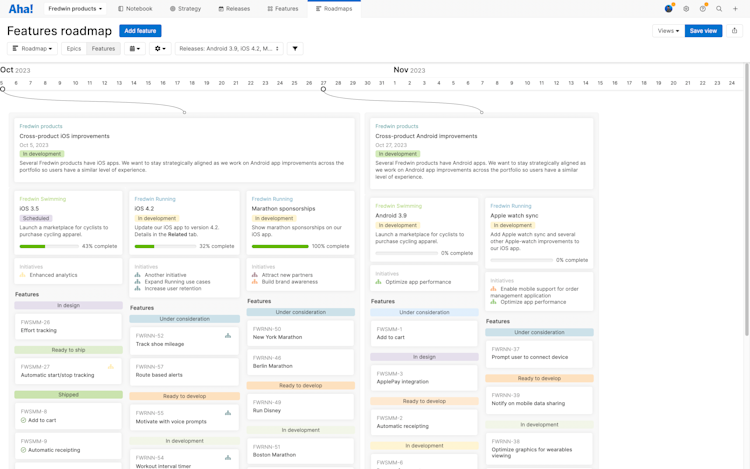Open the Releases selector dropdown
Viewport: 750px width, 469px height.
(229, 48)
